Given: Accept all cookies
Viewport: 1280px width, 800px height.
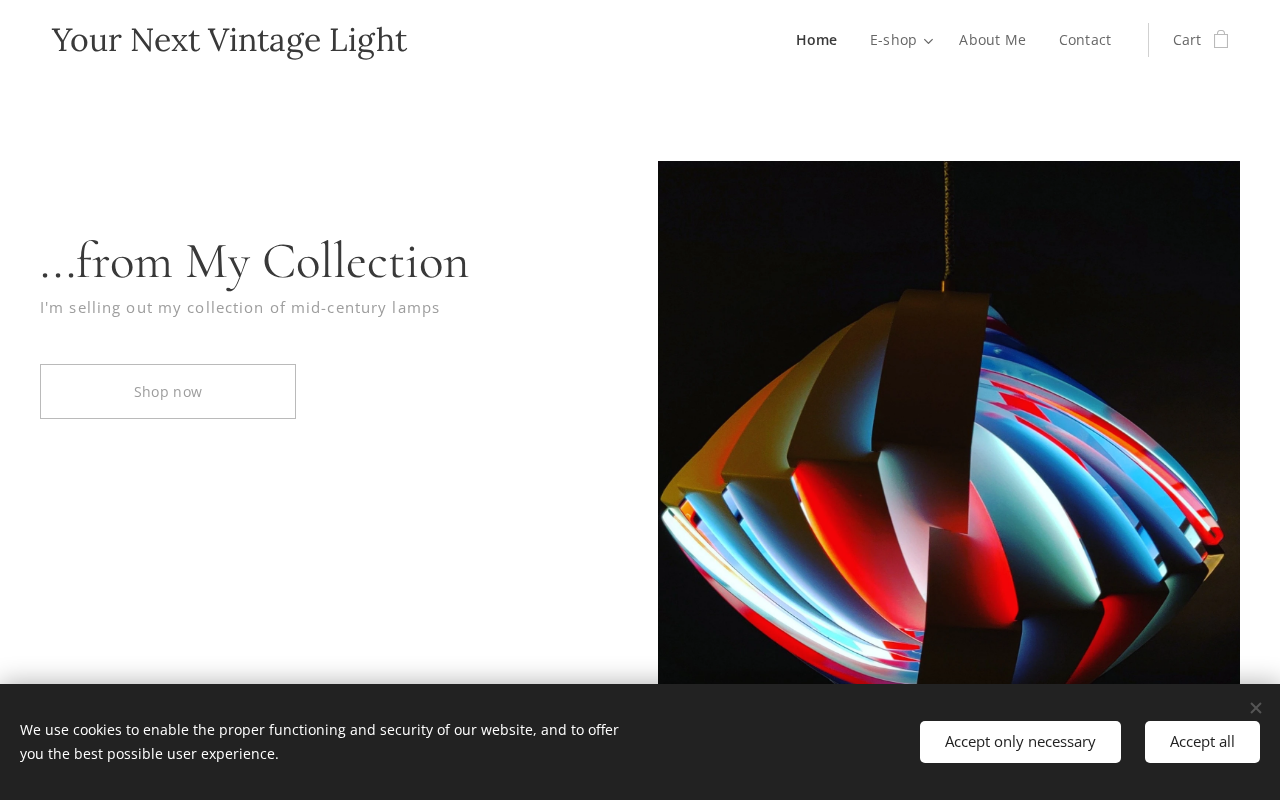Looking at the screenshot, I should [1202, 742].
